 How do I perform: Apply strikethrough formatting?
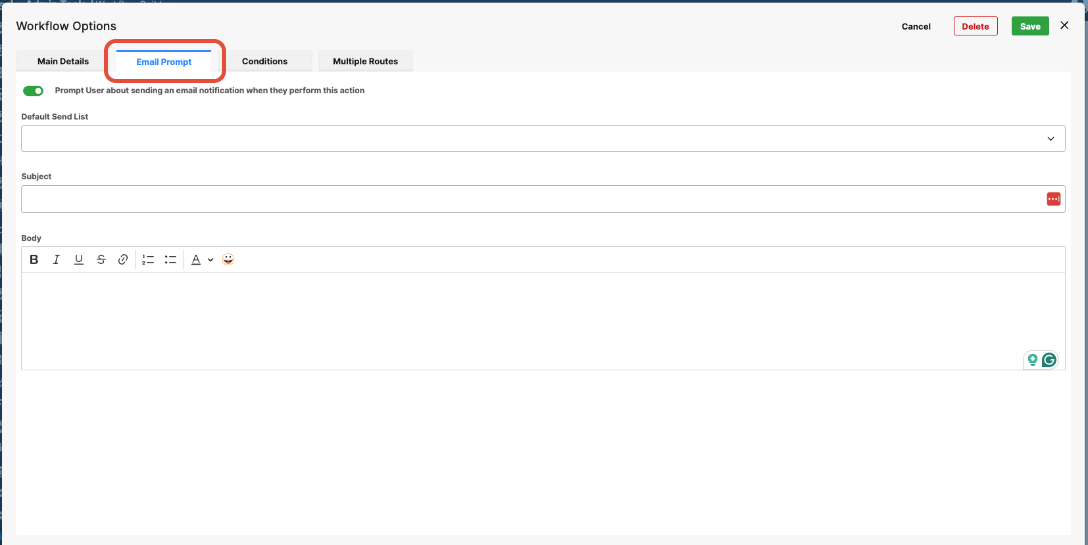point(101,260)
